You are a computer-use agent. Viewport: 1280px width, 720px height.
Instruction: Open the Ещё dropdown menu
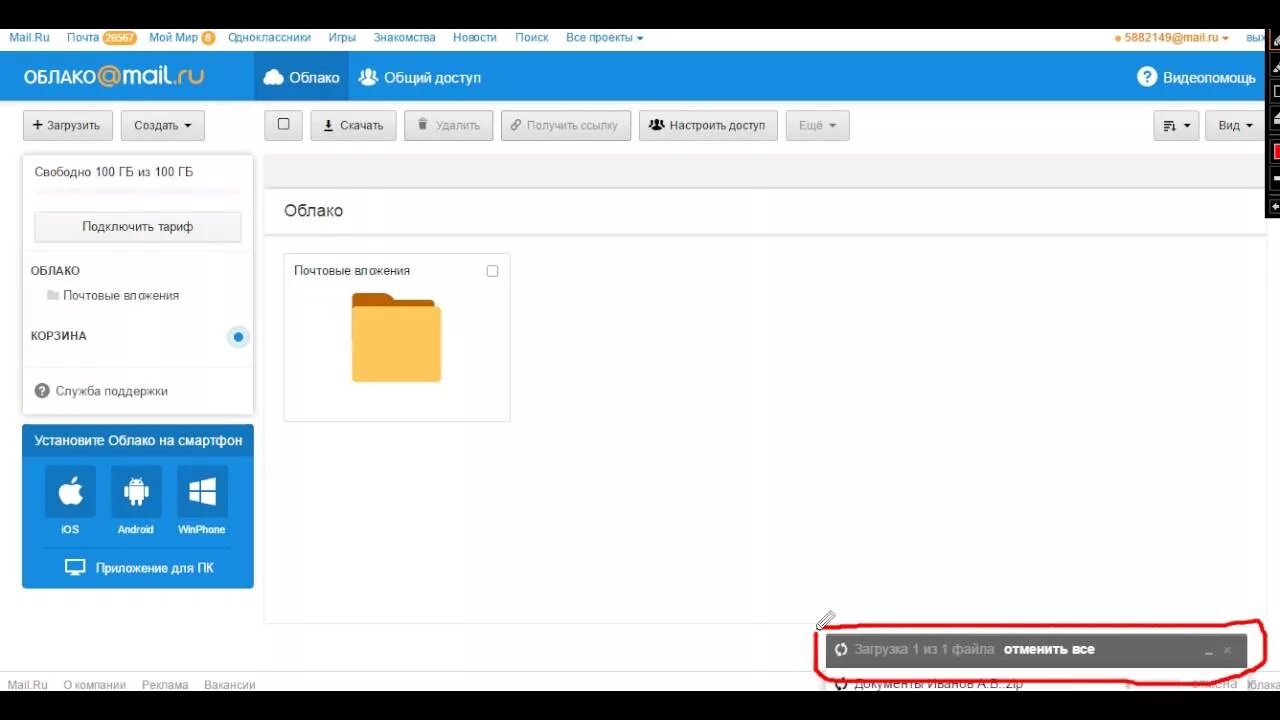[x=817, y=126]
